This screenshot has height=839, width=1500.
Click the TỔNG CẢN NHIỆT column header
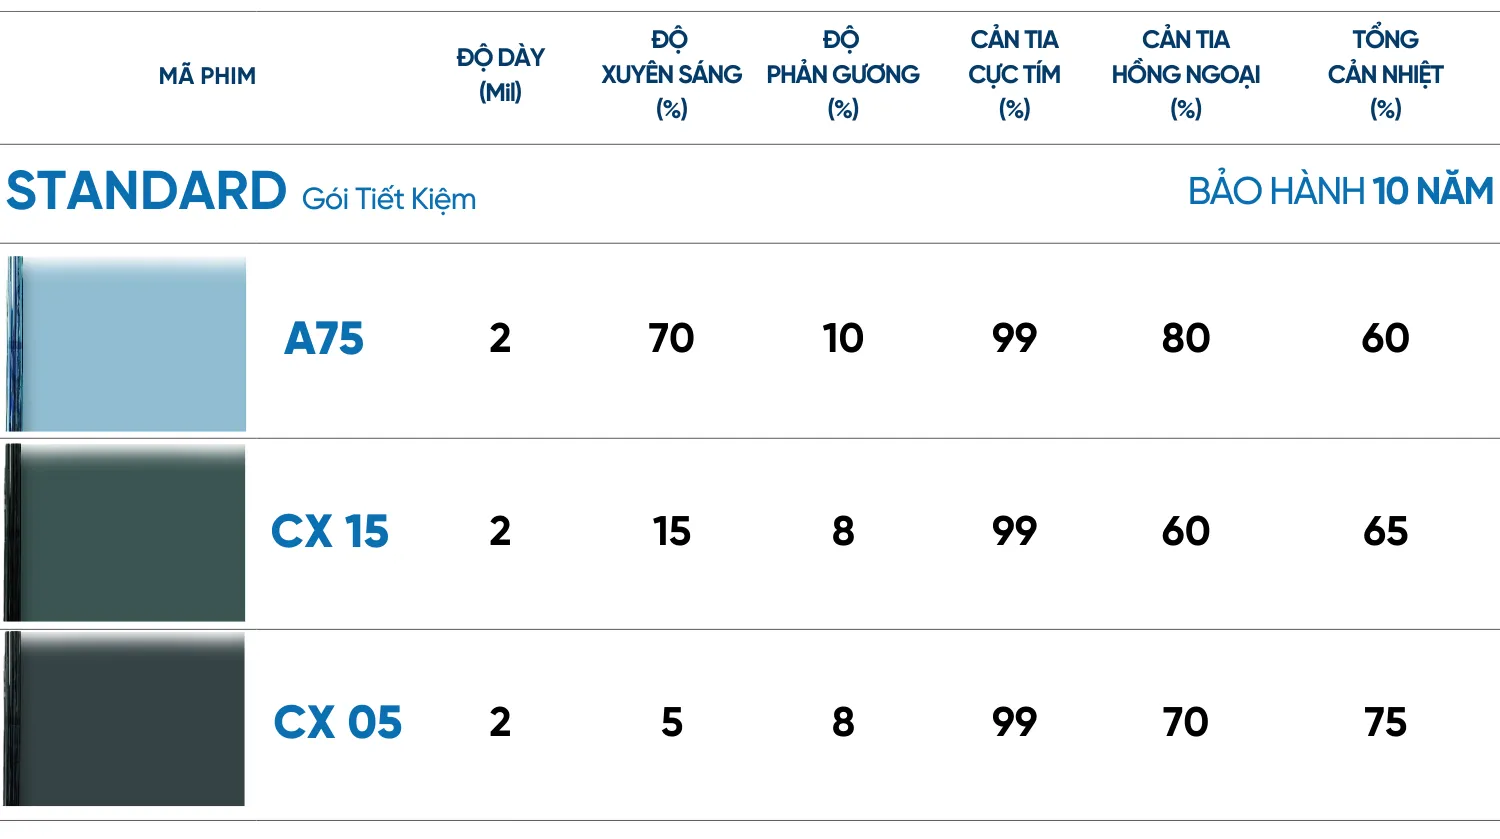pos(1385,75)
